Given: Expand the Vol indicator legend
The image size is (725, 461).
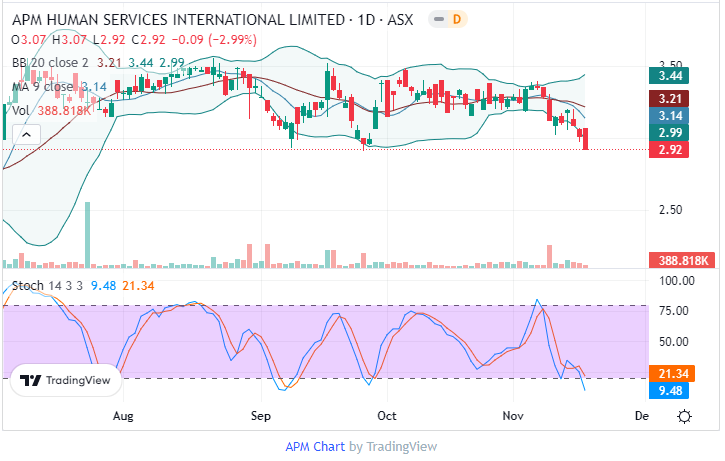Looking at the screenshot, I should click(x=20, y=110).
